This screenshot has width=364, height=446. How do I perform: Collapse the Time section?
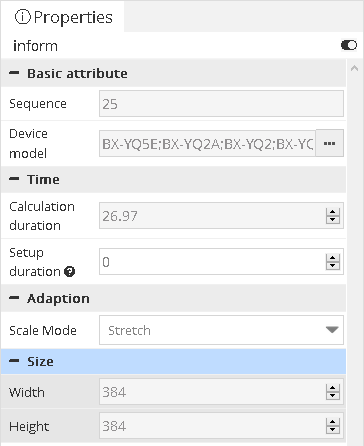coord(14,179)
